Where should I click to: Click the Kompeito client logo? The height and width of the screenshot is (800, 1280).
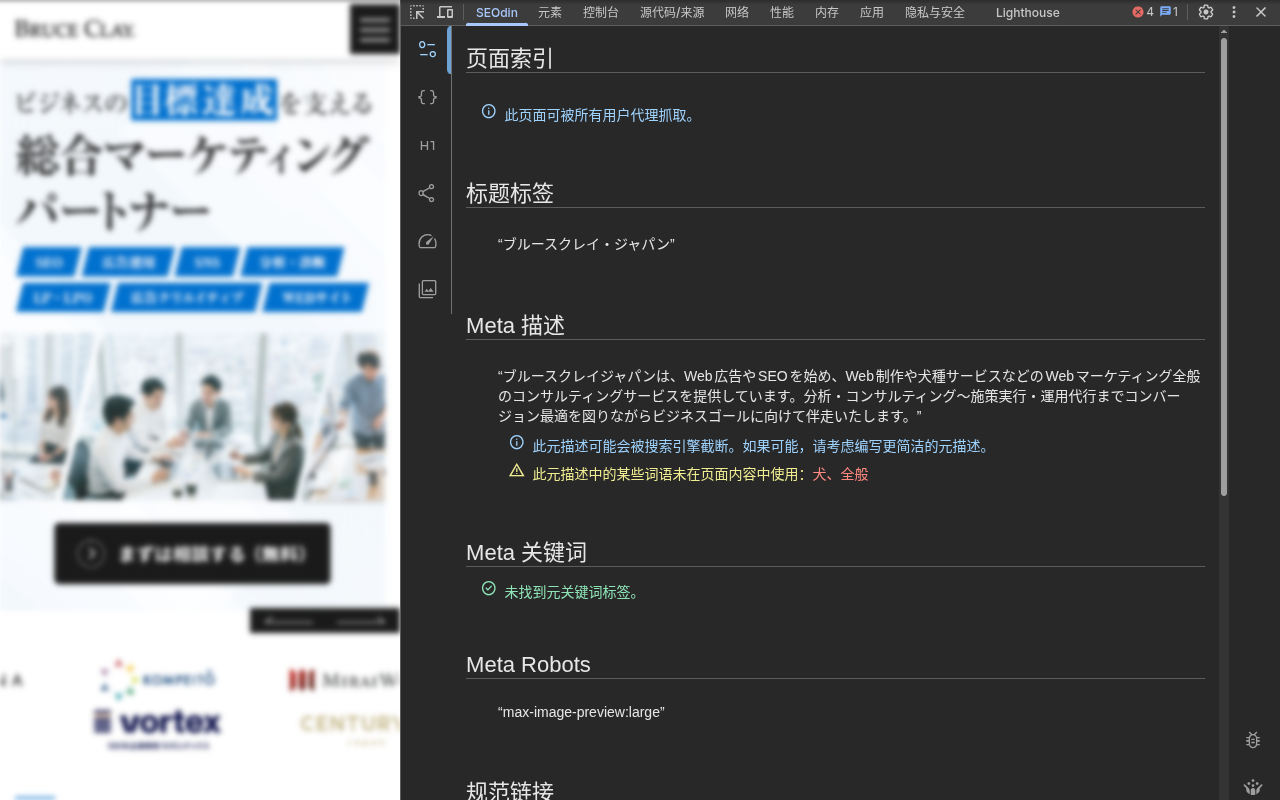click(x=158, y=679)
